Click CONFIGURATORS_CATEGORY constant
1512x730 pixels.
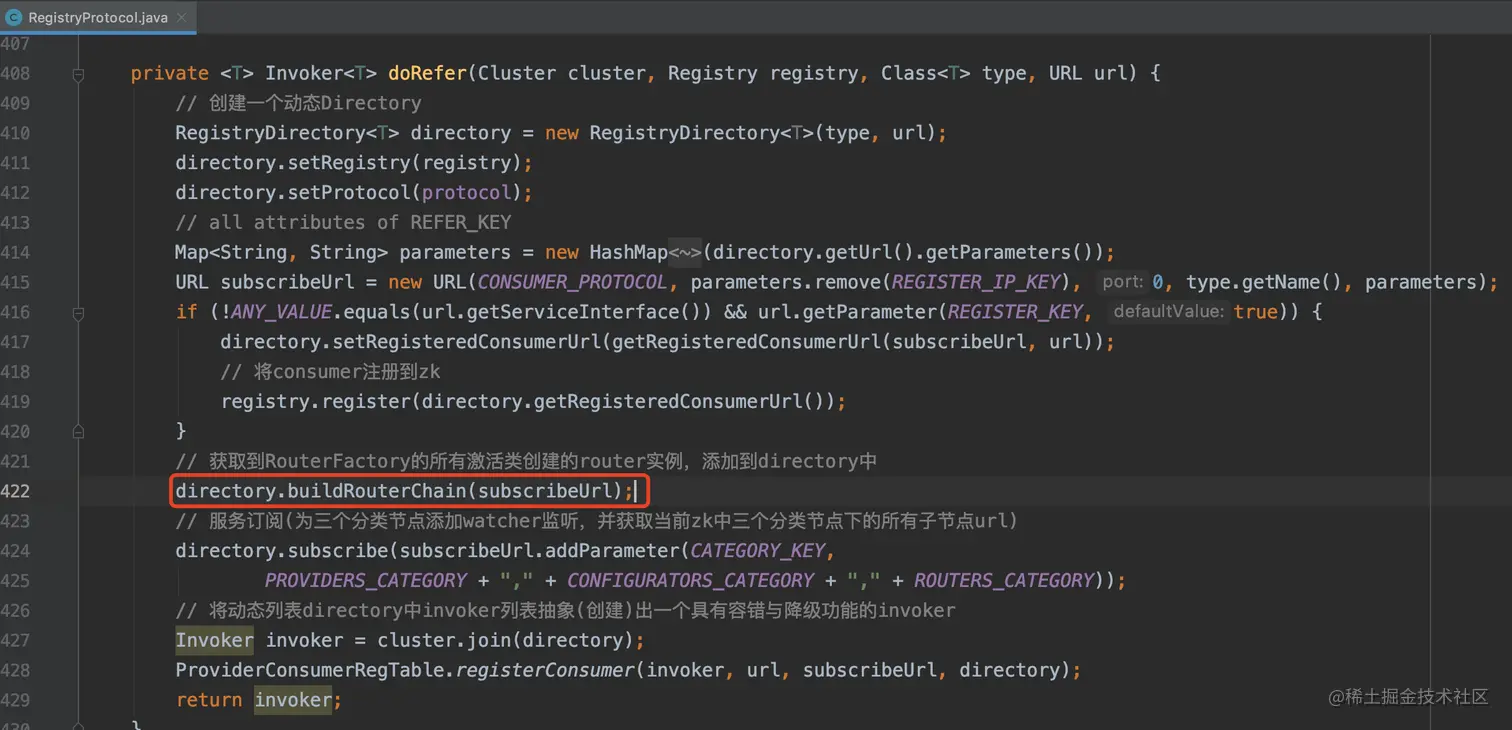tap(691, 580)
